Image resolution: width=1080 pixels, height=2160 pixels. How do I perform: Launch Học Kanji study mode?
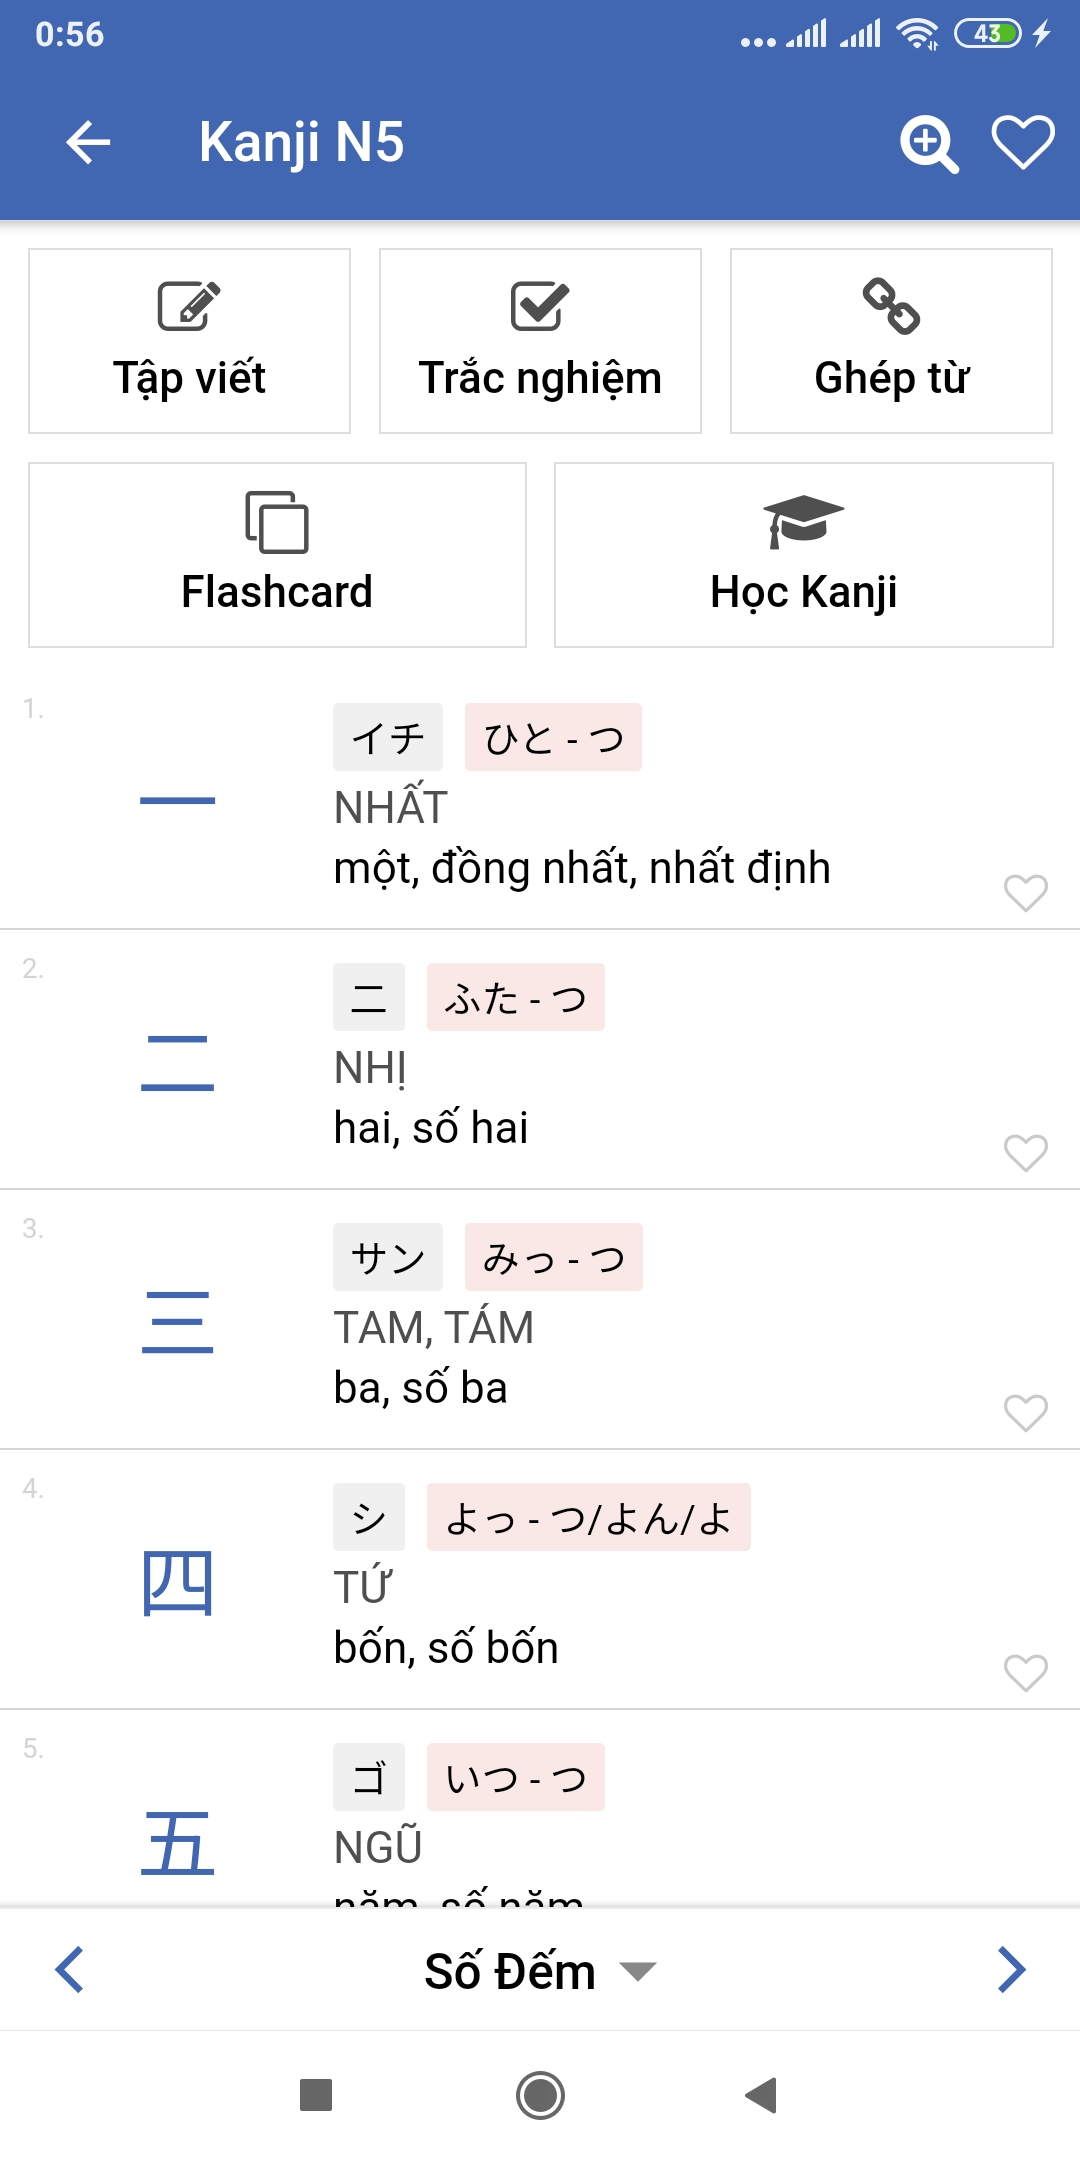(804, 555)
